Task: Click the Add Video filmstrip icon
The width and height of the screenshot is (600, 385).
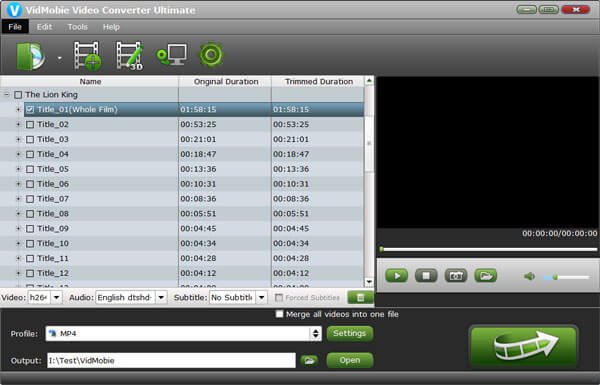Action: pyautogui.click(x=88, y=56)
